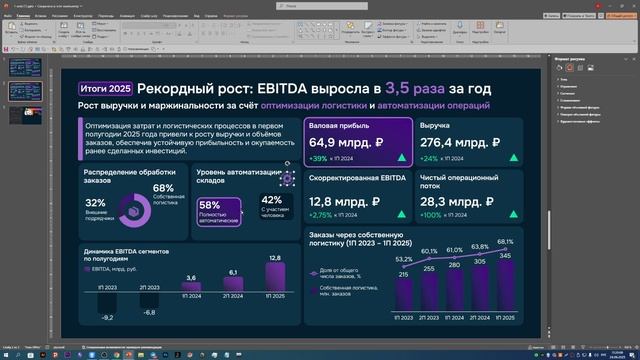Open the taskbar search icon

pos(18,355)
